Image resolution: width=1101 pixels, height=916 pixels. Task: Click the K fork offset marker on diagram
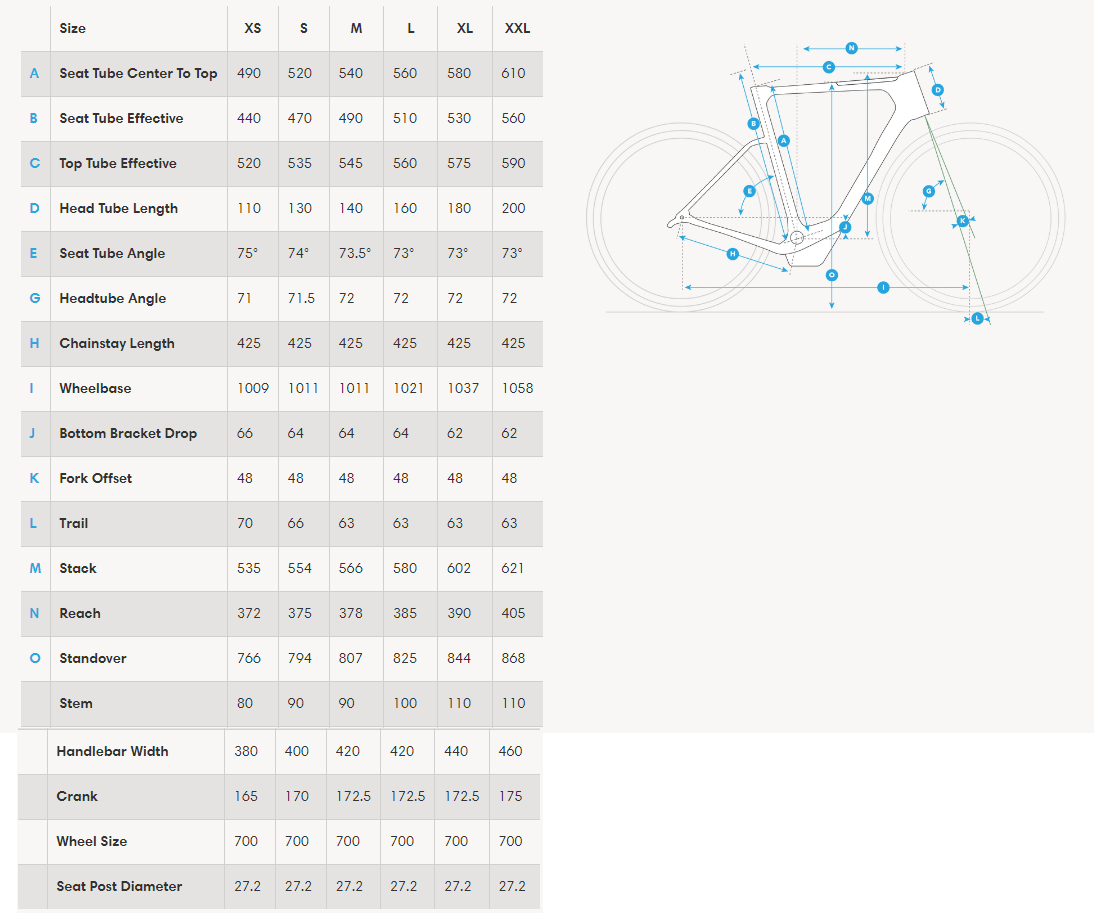[963, 220]
